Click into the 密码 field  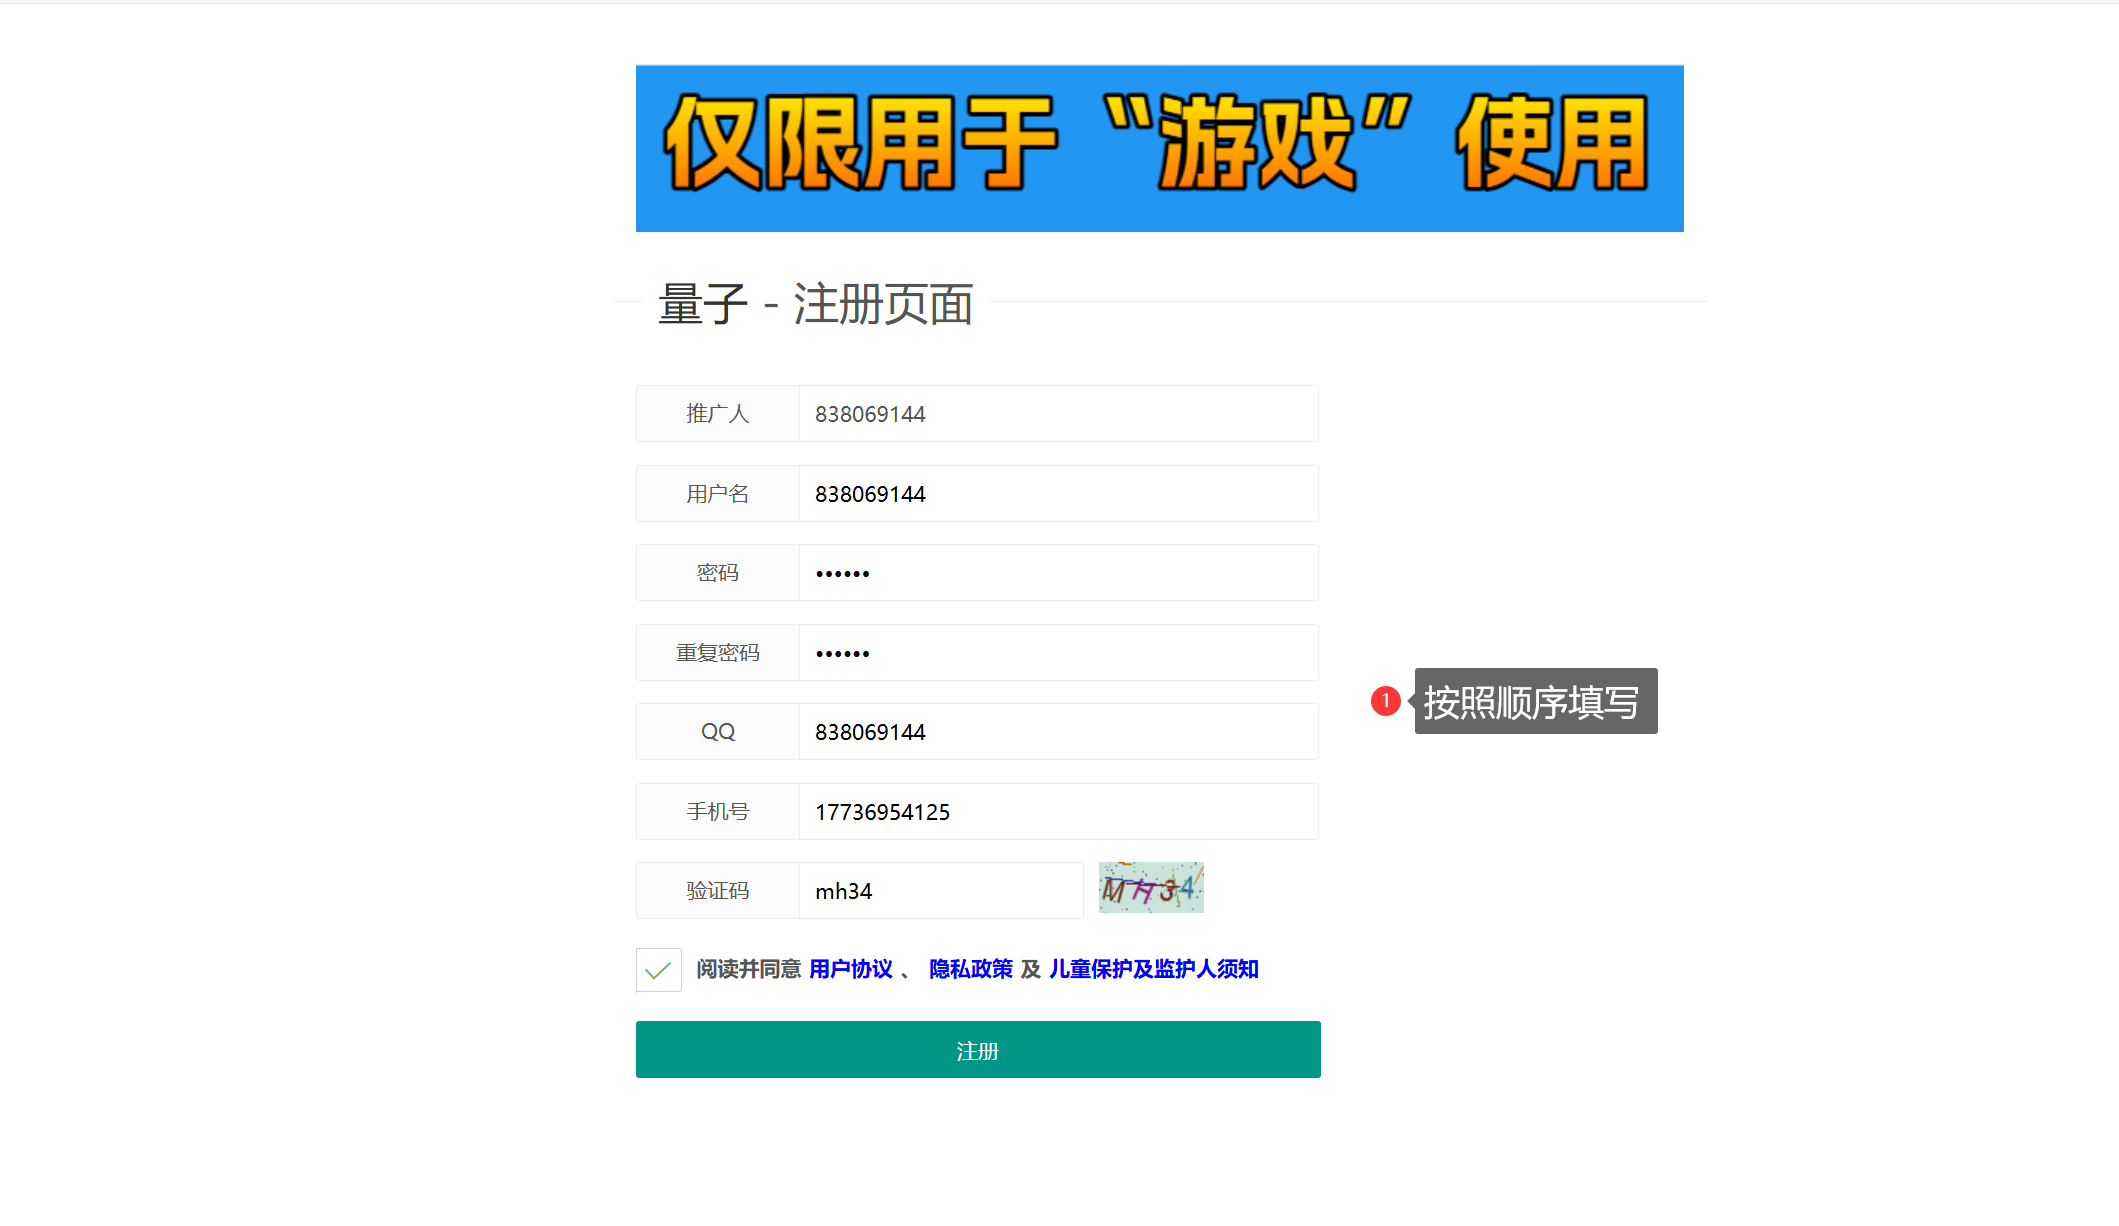point(1058,573)
